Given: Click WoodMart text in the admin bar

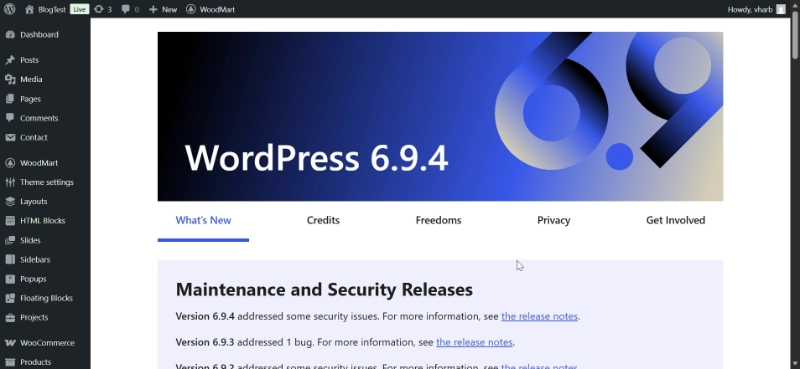Looking at the screenshot, I should [217, 9].
